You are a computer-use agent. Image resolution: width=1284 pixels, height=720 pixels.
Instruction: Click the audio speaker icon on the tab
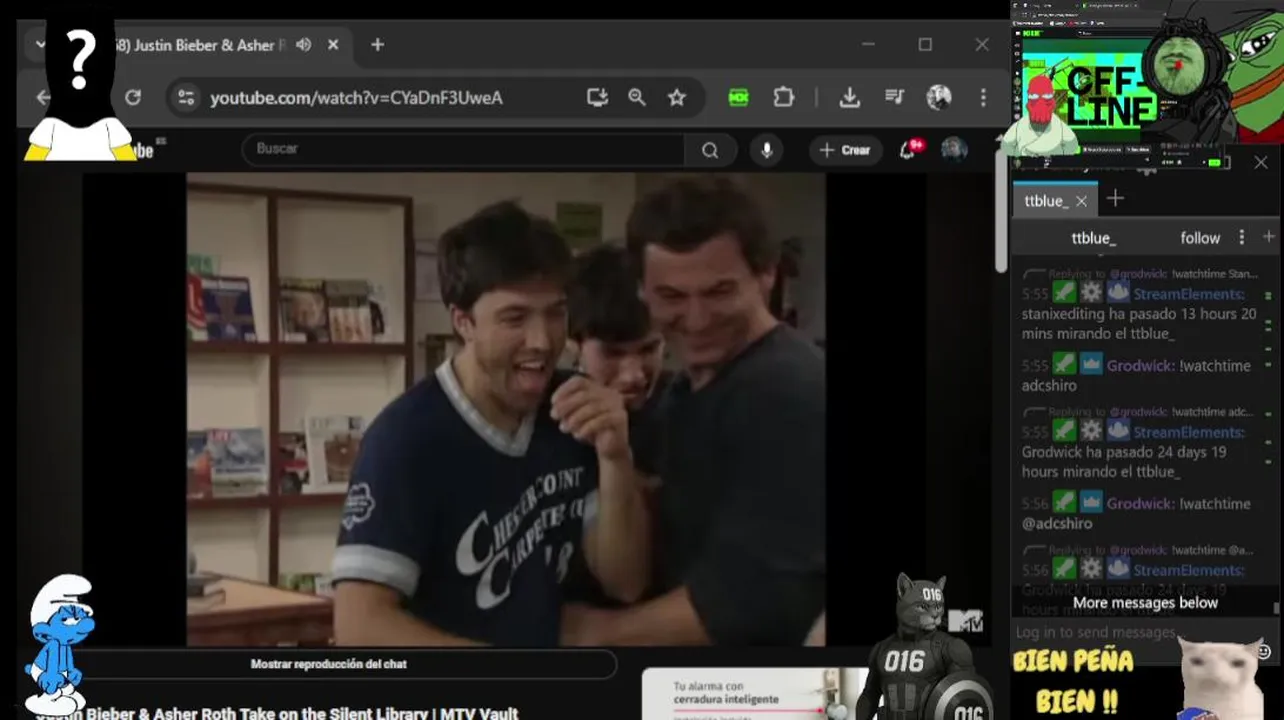click(303, 45)
